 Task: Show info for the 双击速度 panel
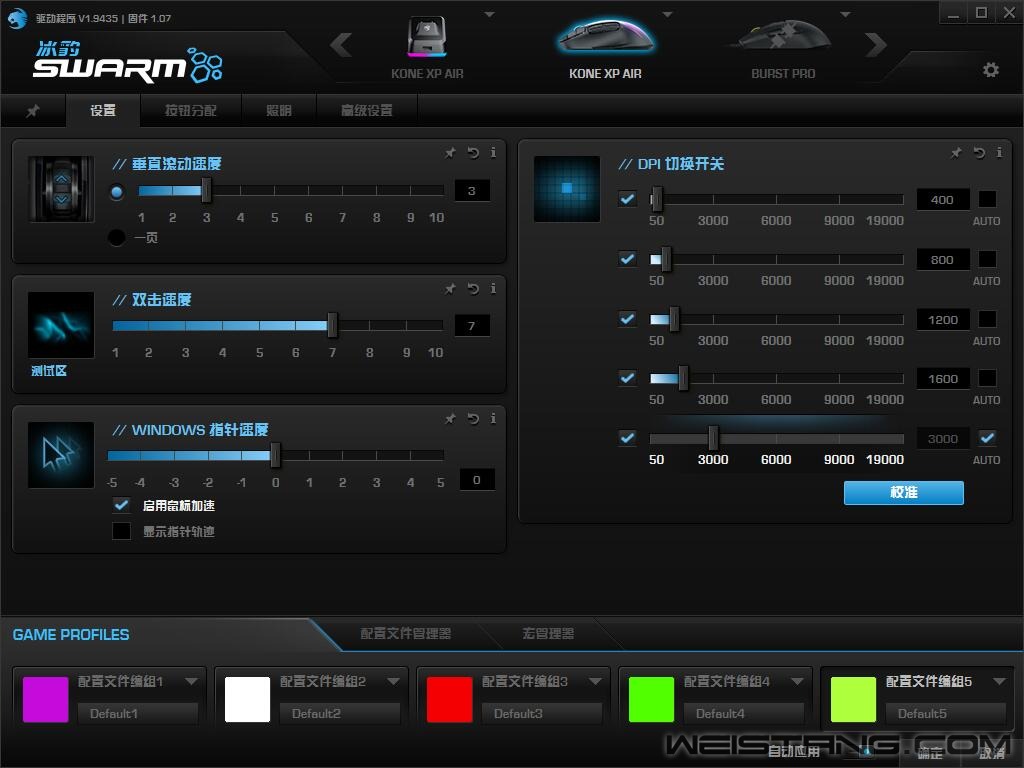coord(493,289)
